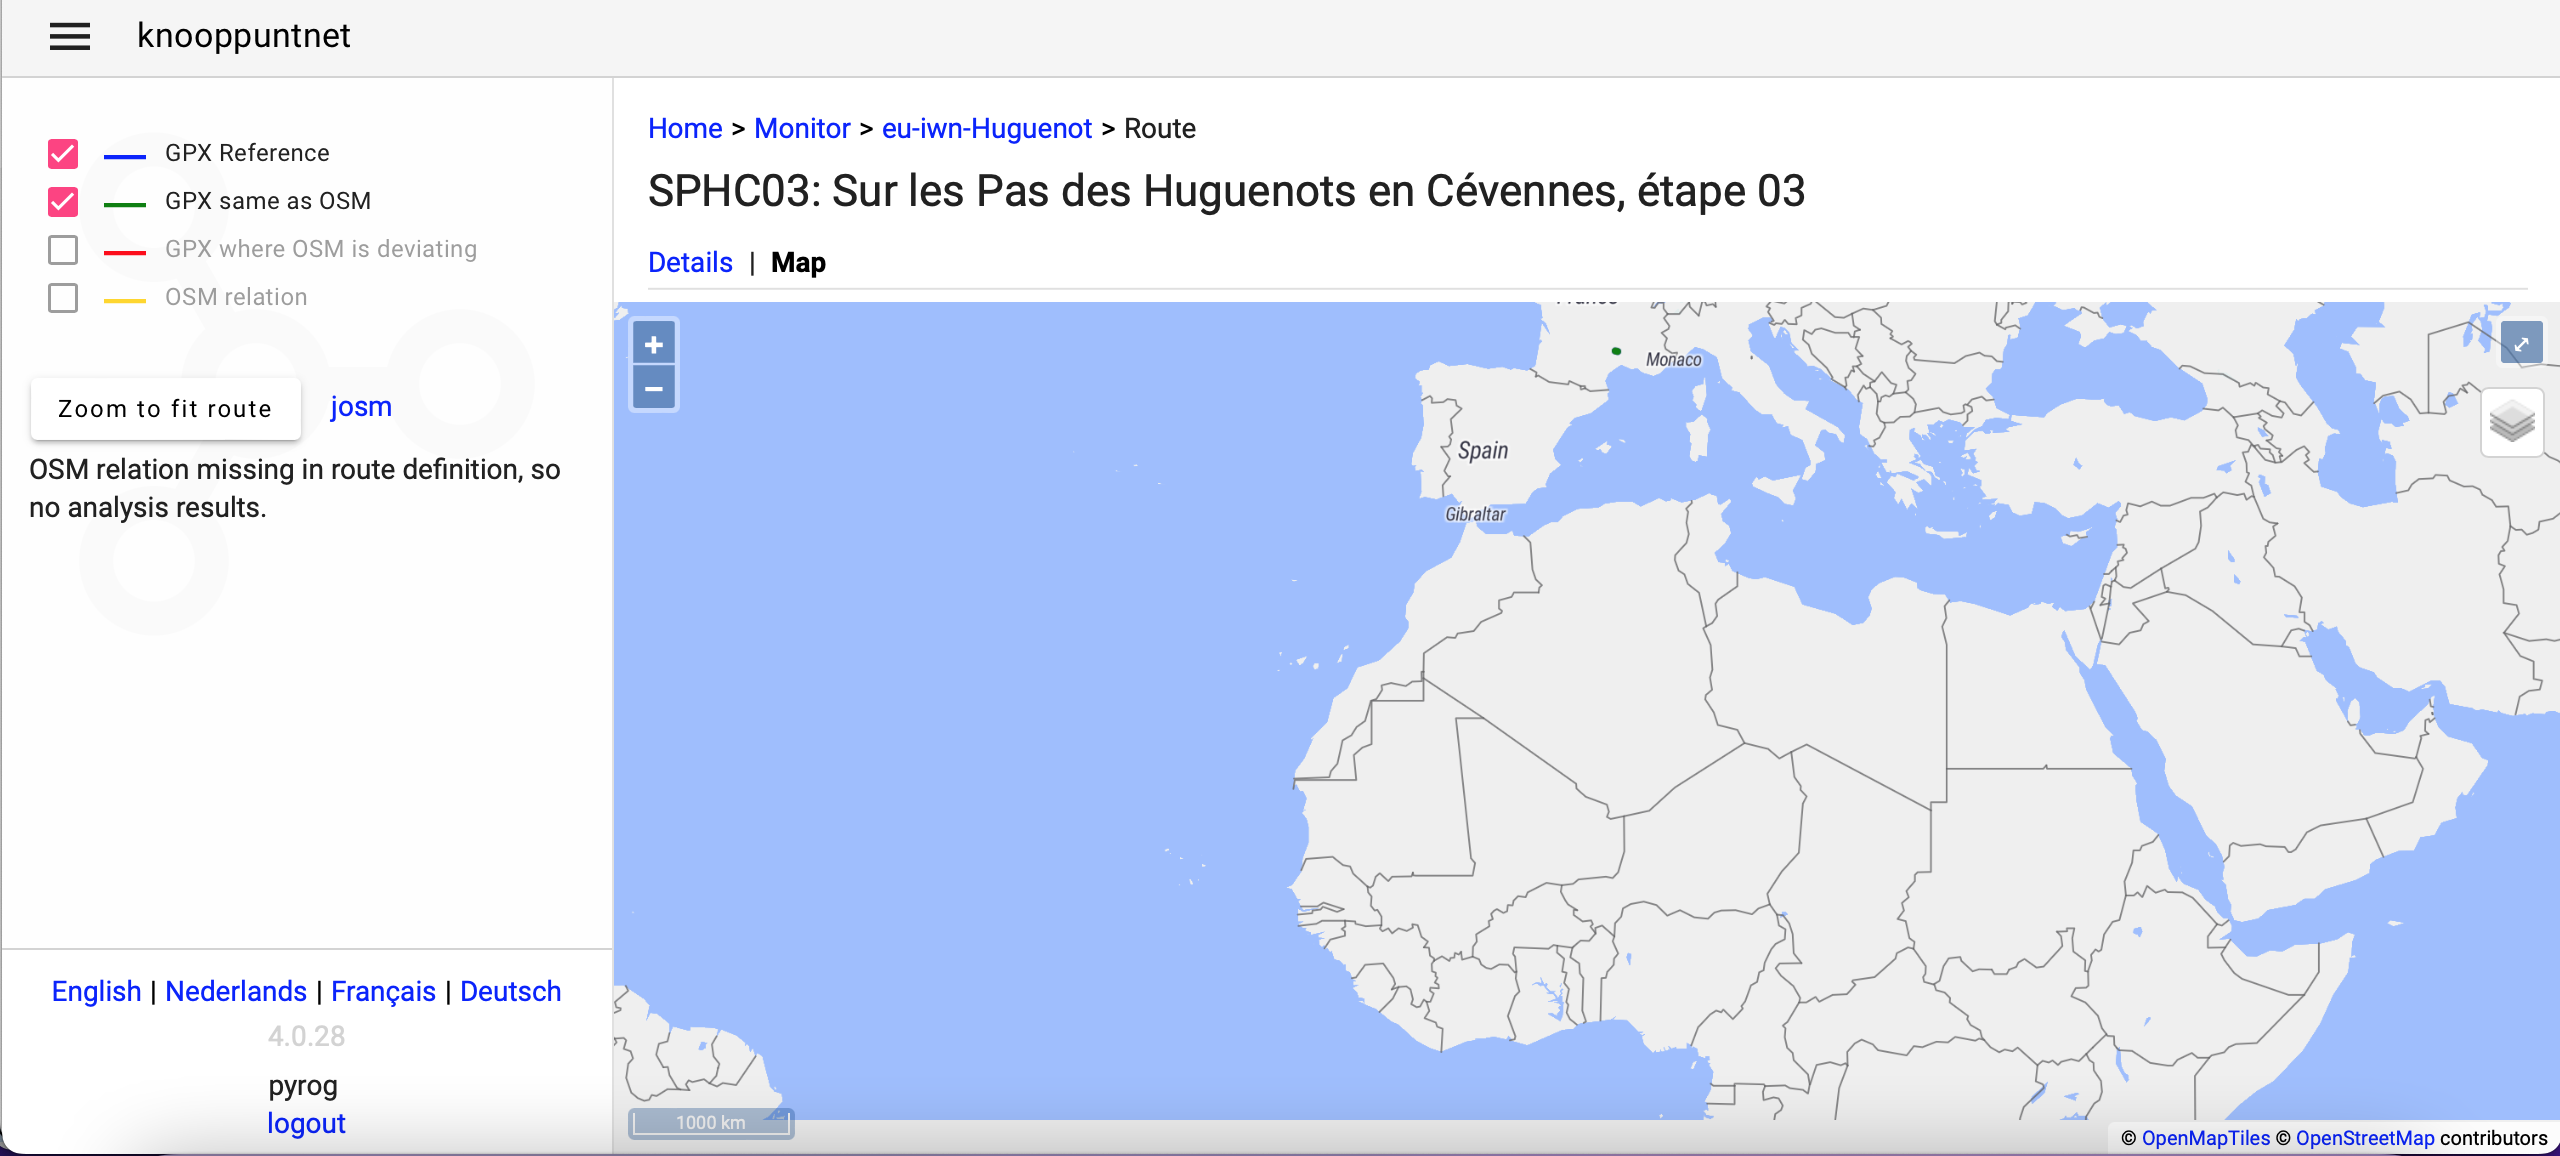Open the josm link
The width and height of the screenshot is (2560, 1156).
tap(360, 407)
